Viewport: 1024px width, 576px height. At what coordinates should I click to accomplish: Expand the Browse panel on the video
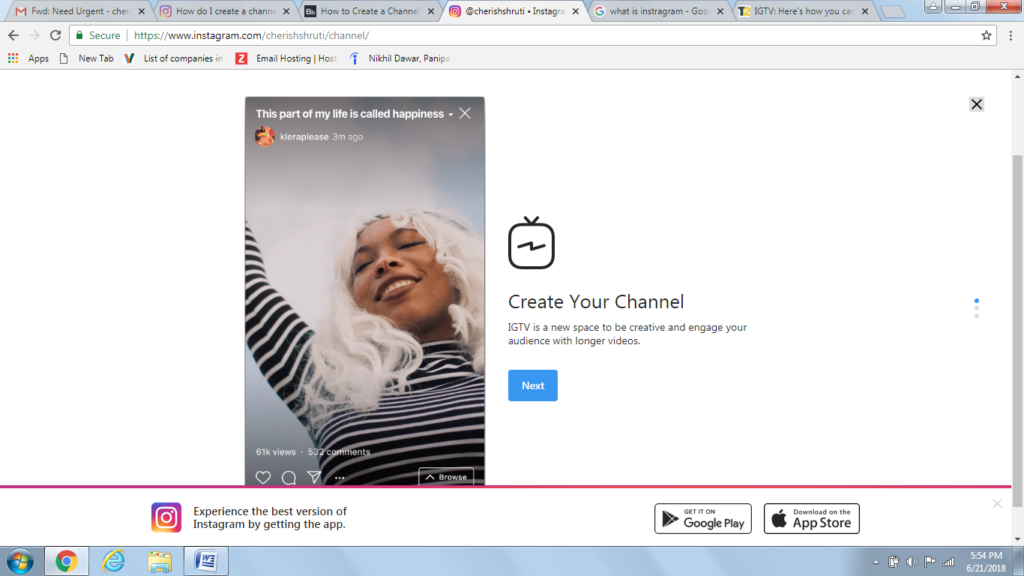[446, 477]
